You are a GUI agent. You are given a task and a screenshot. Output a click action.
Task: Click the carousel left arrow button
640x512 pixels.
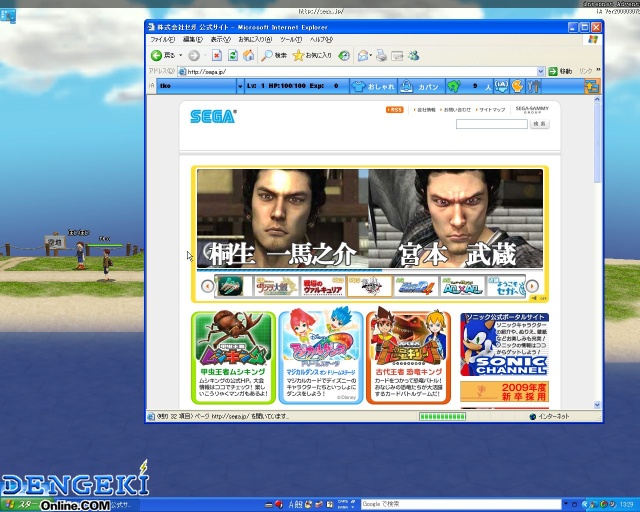(x=207, y=286)
